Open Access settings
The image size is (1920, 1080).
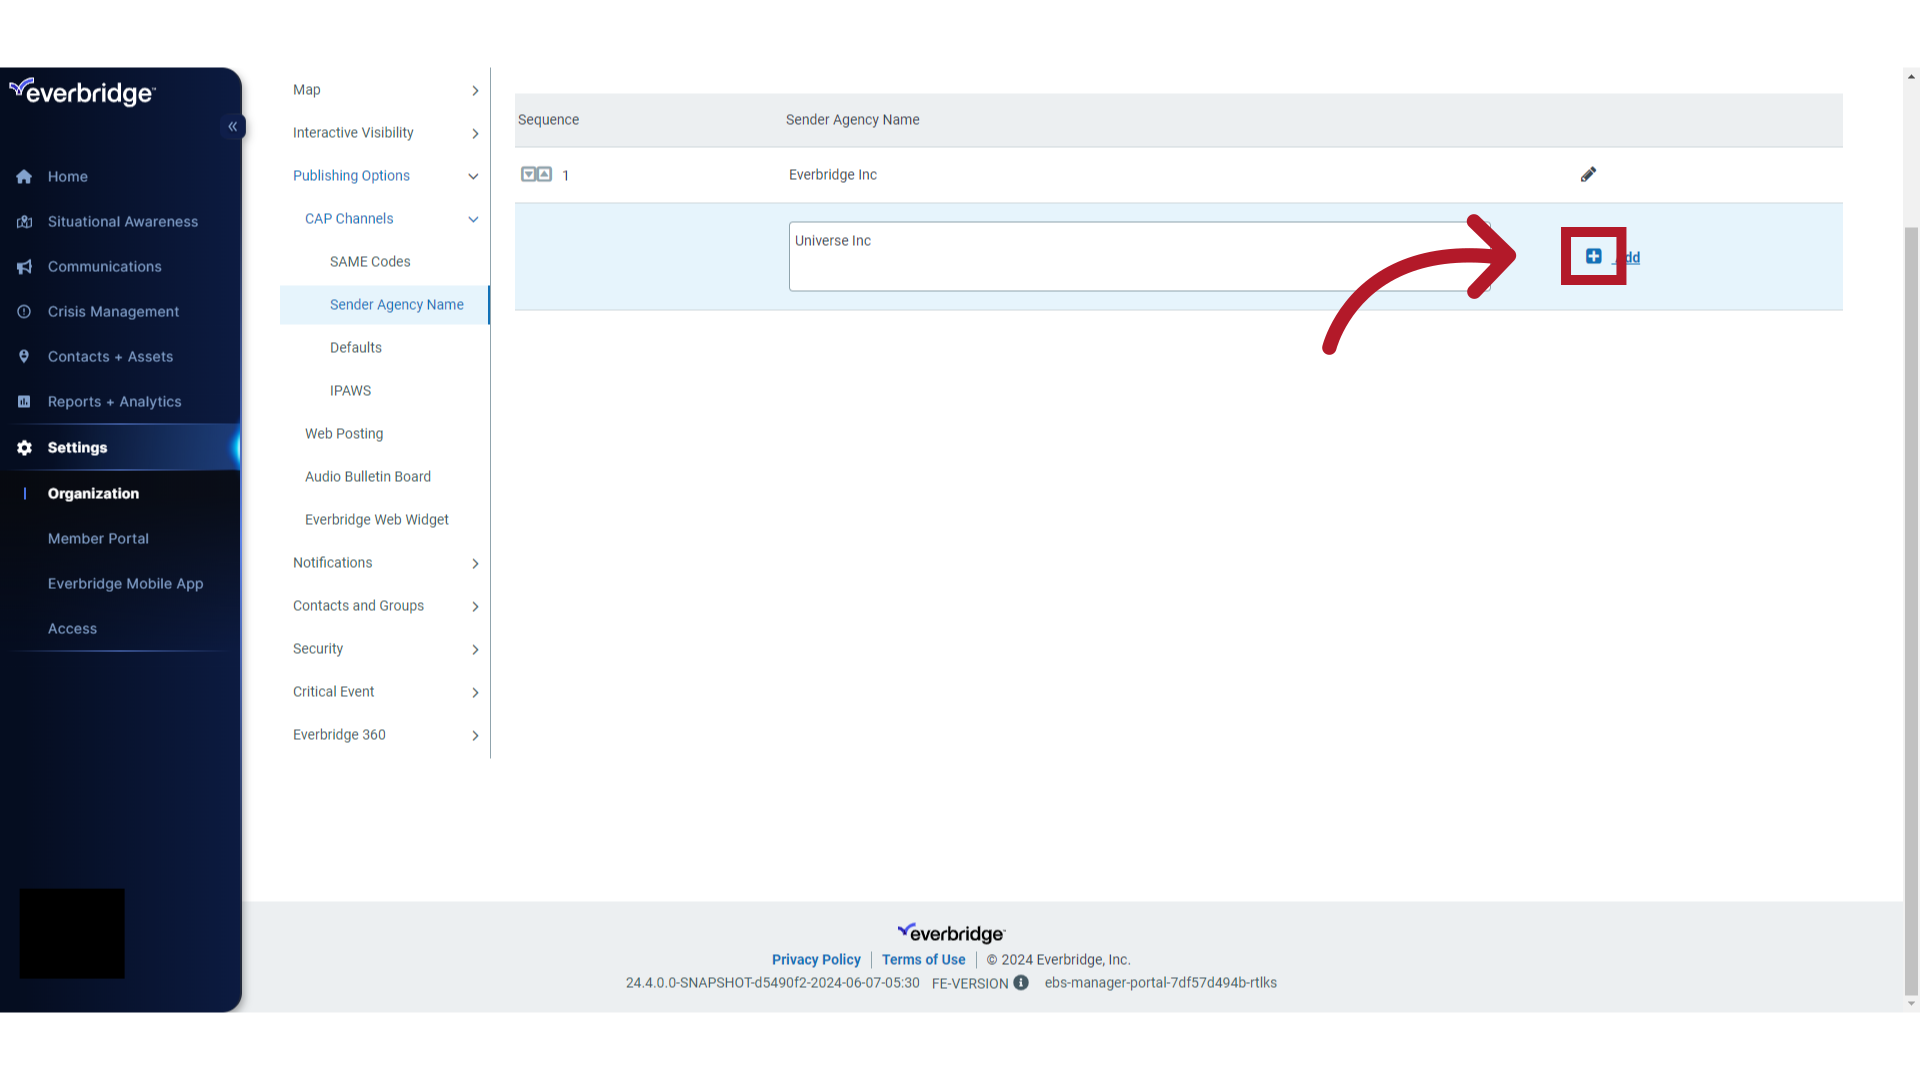pos(73,629)
